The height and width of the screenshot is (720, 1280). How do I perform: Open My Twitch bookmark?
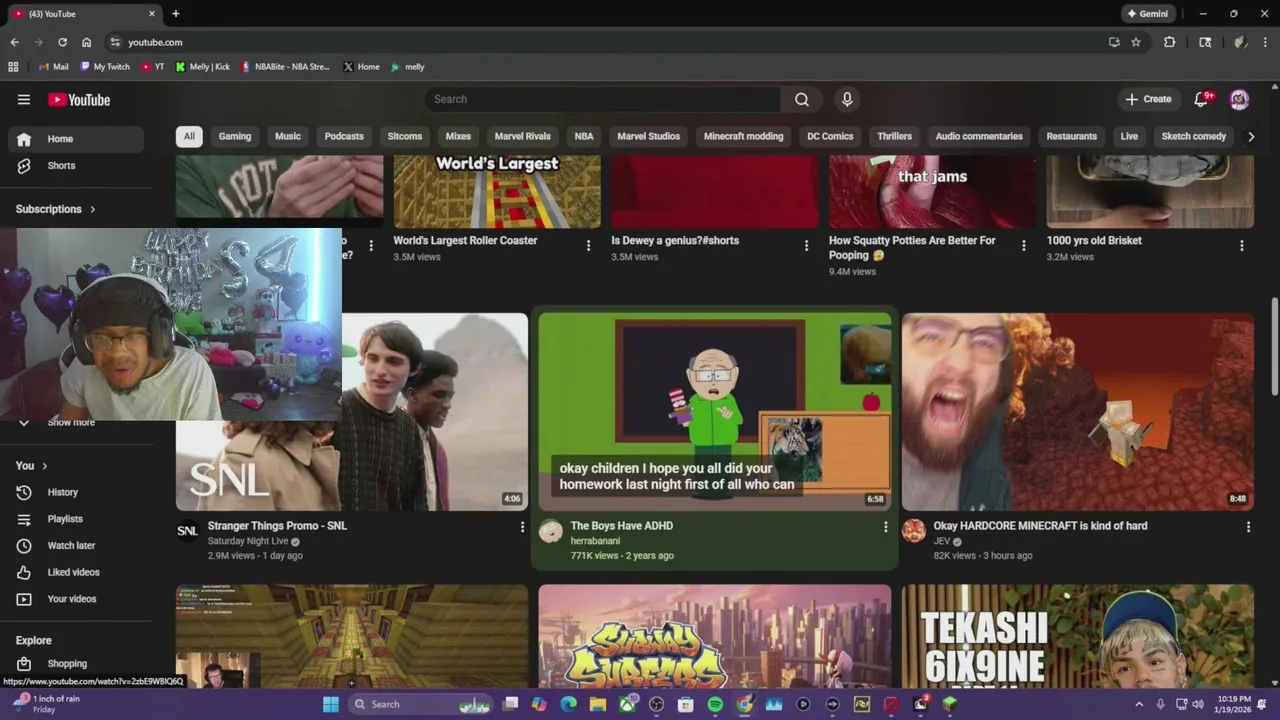[105, 67]
